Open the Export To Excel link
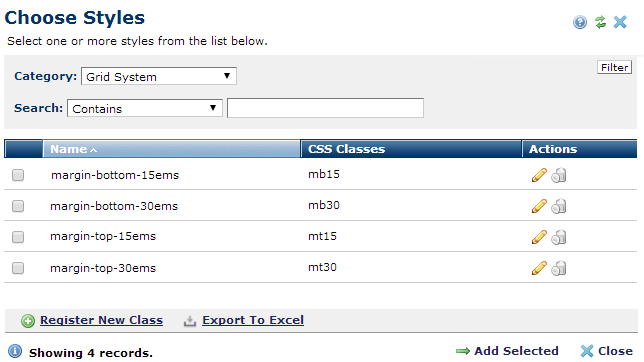644x362 pixels. [x=253, y=320]
